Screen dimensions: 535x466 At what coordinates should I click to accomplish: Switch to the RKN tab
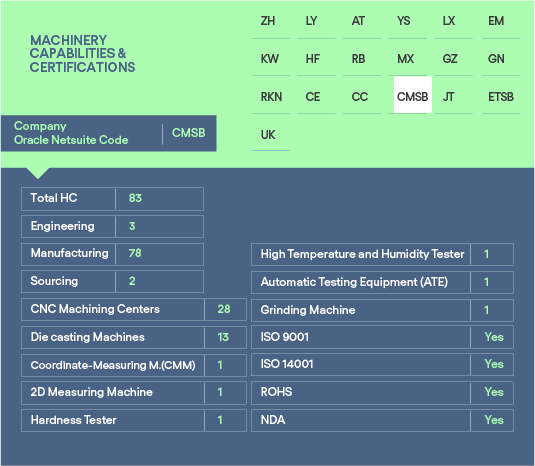[271, 97]
